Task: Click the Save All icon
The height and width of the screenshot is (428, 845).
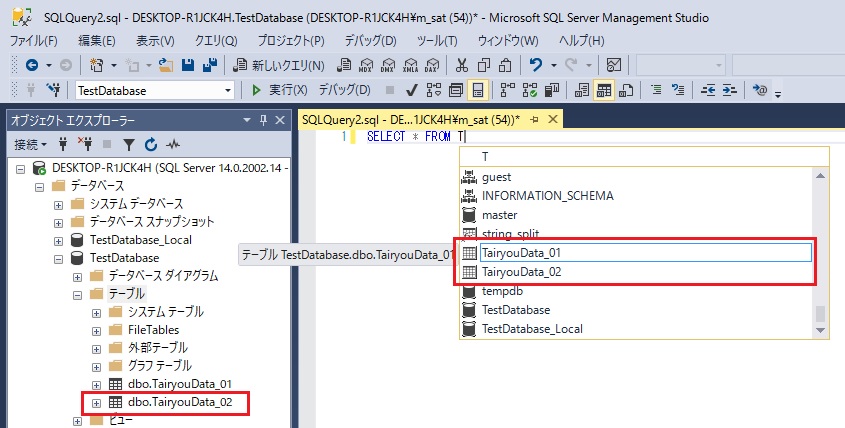Action: coord(210,66)
